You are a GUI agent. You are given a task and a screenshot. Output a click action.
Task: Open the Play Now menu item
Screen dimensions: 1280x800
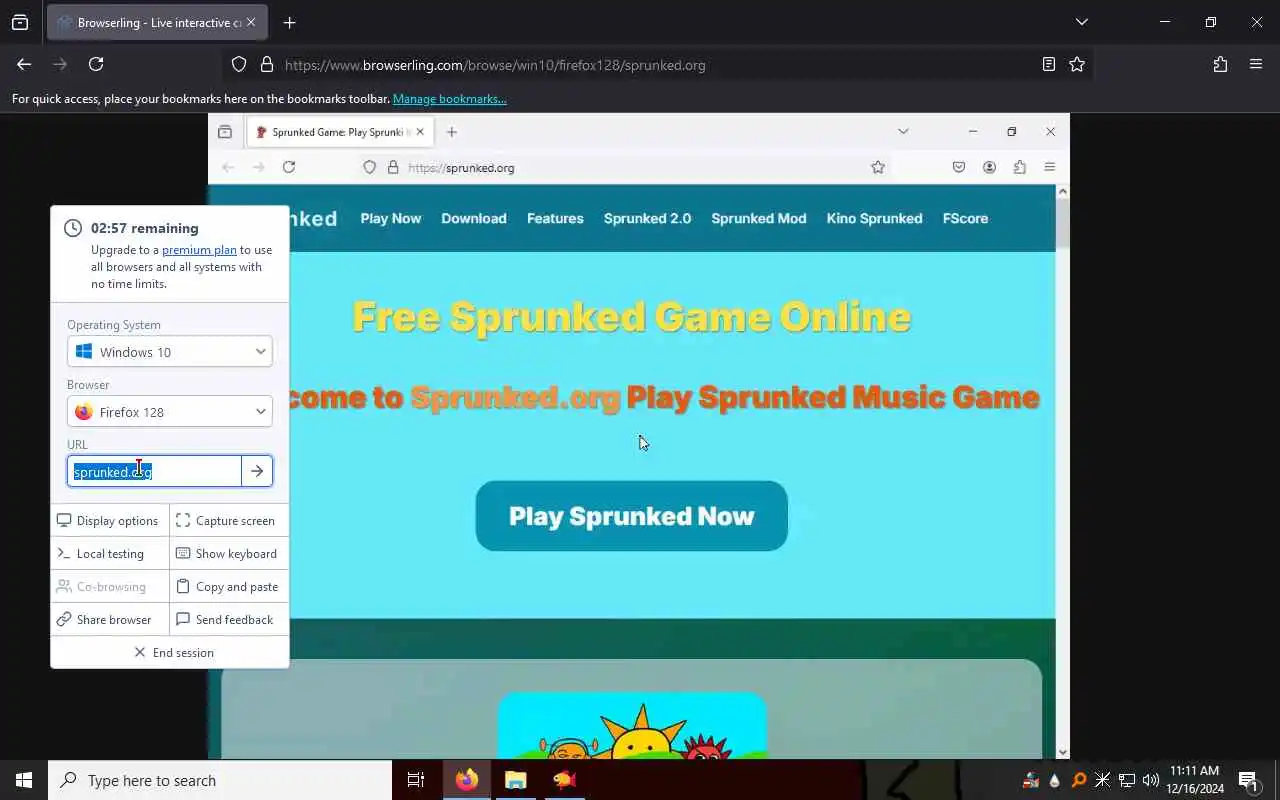click(391, 218)
